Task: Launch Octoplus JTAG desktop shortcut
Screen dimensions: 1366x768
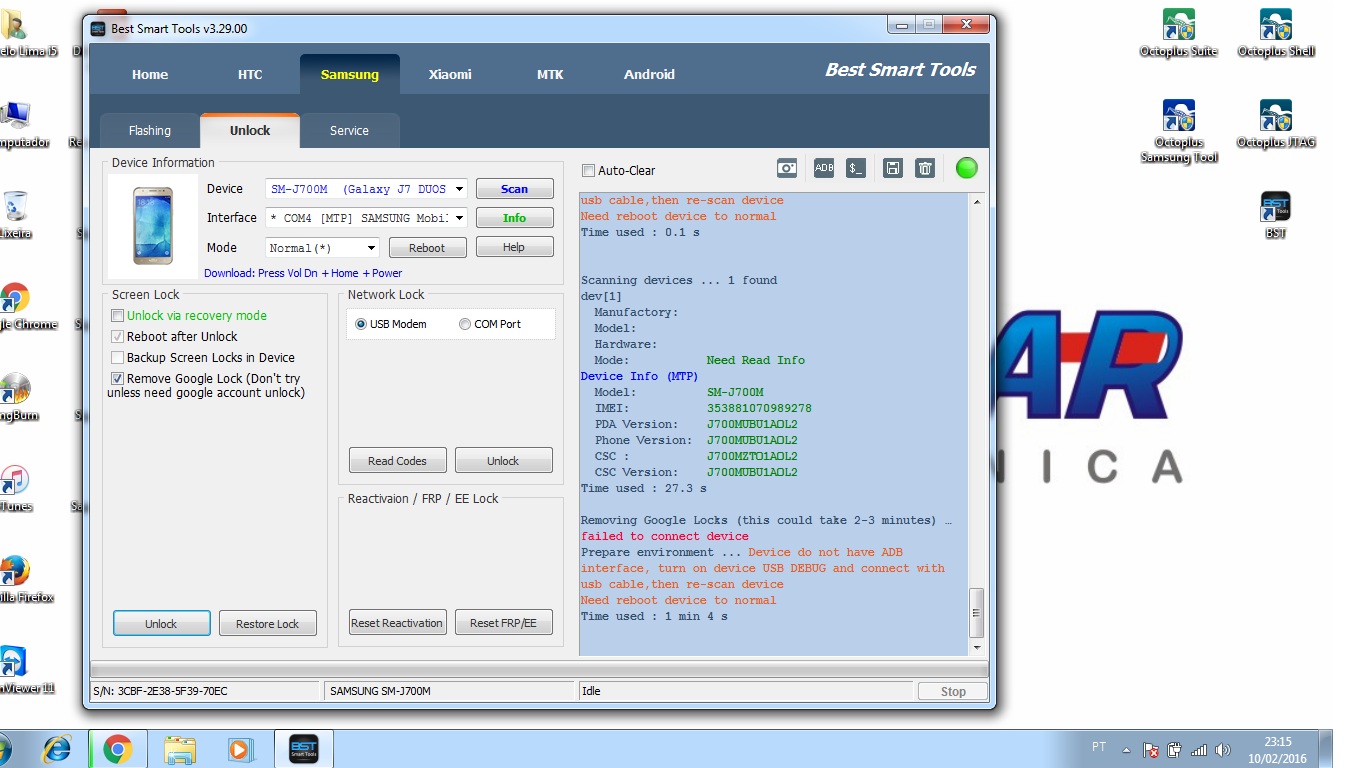Action: [x=1275, y=124]
